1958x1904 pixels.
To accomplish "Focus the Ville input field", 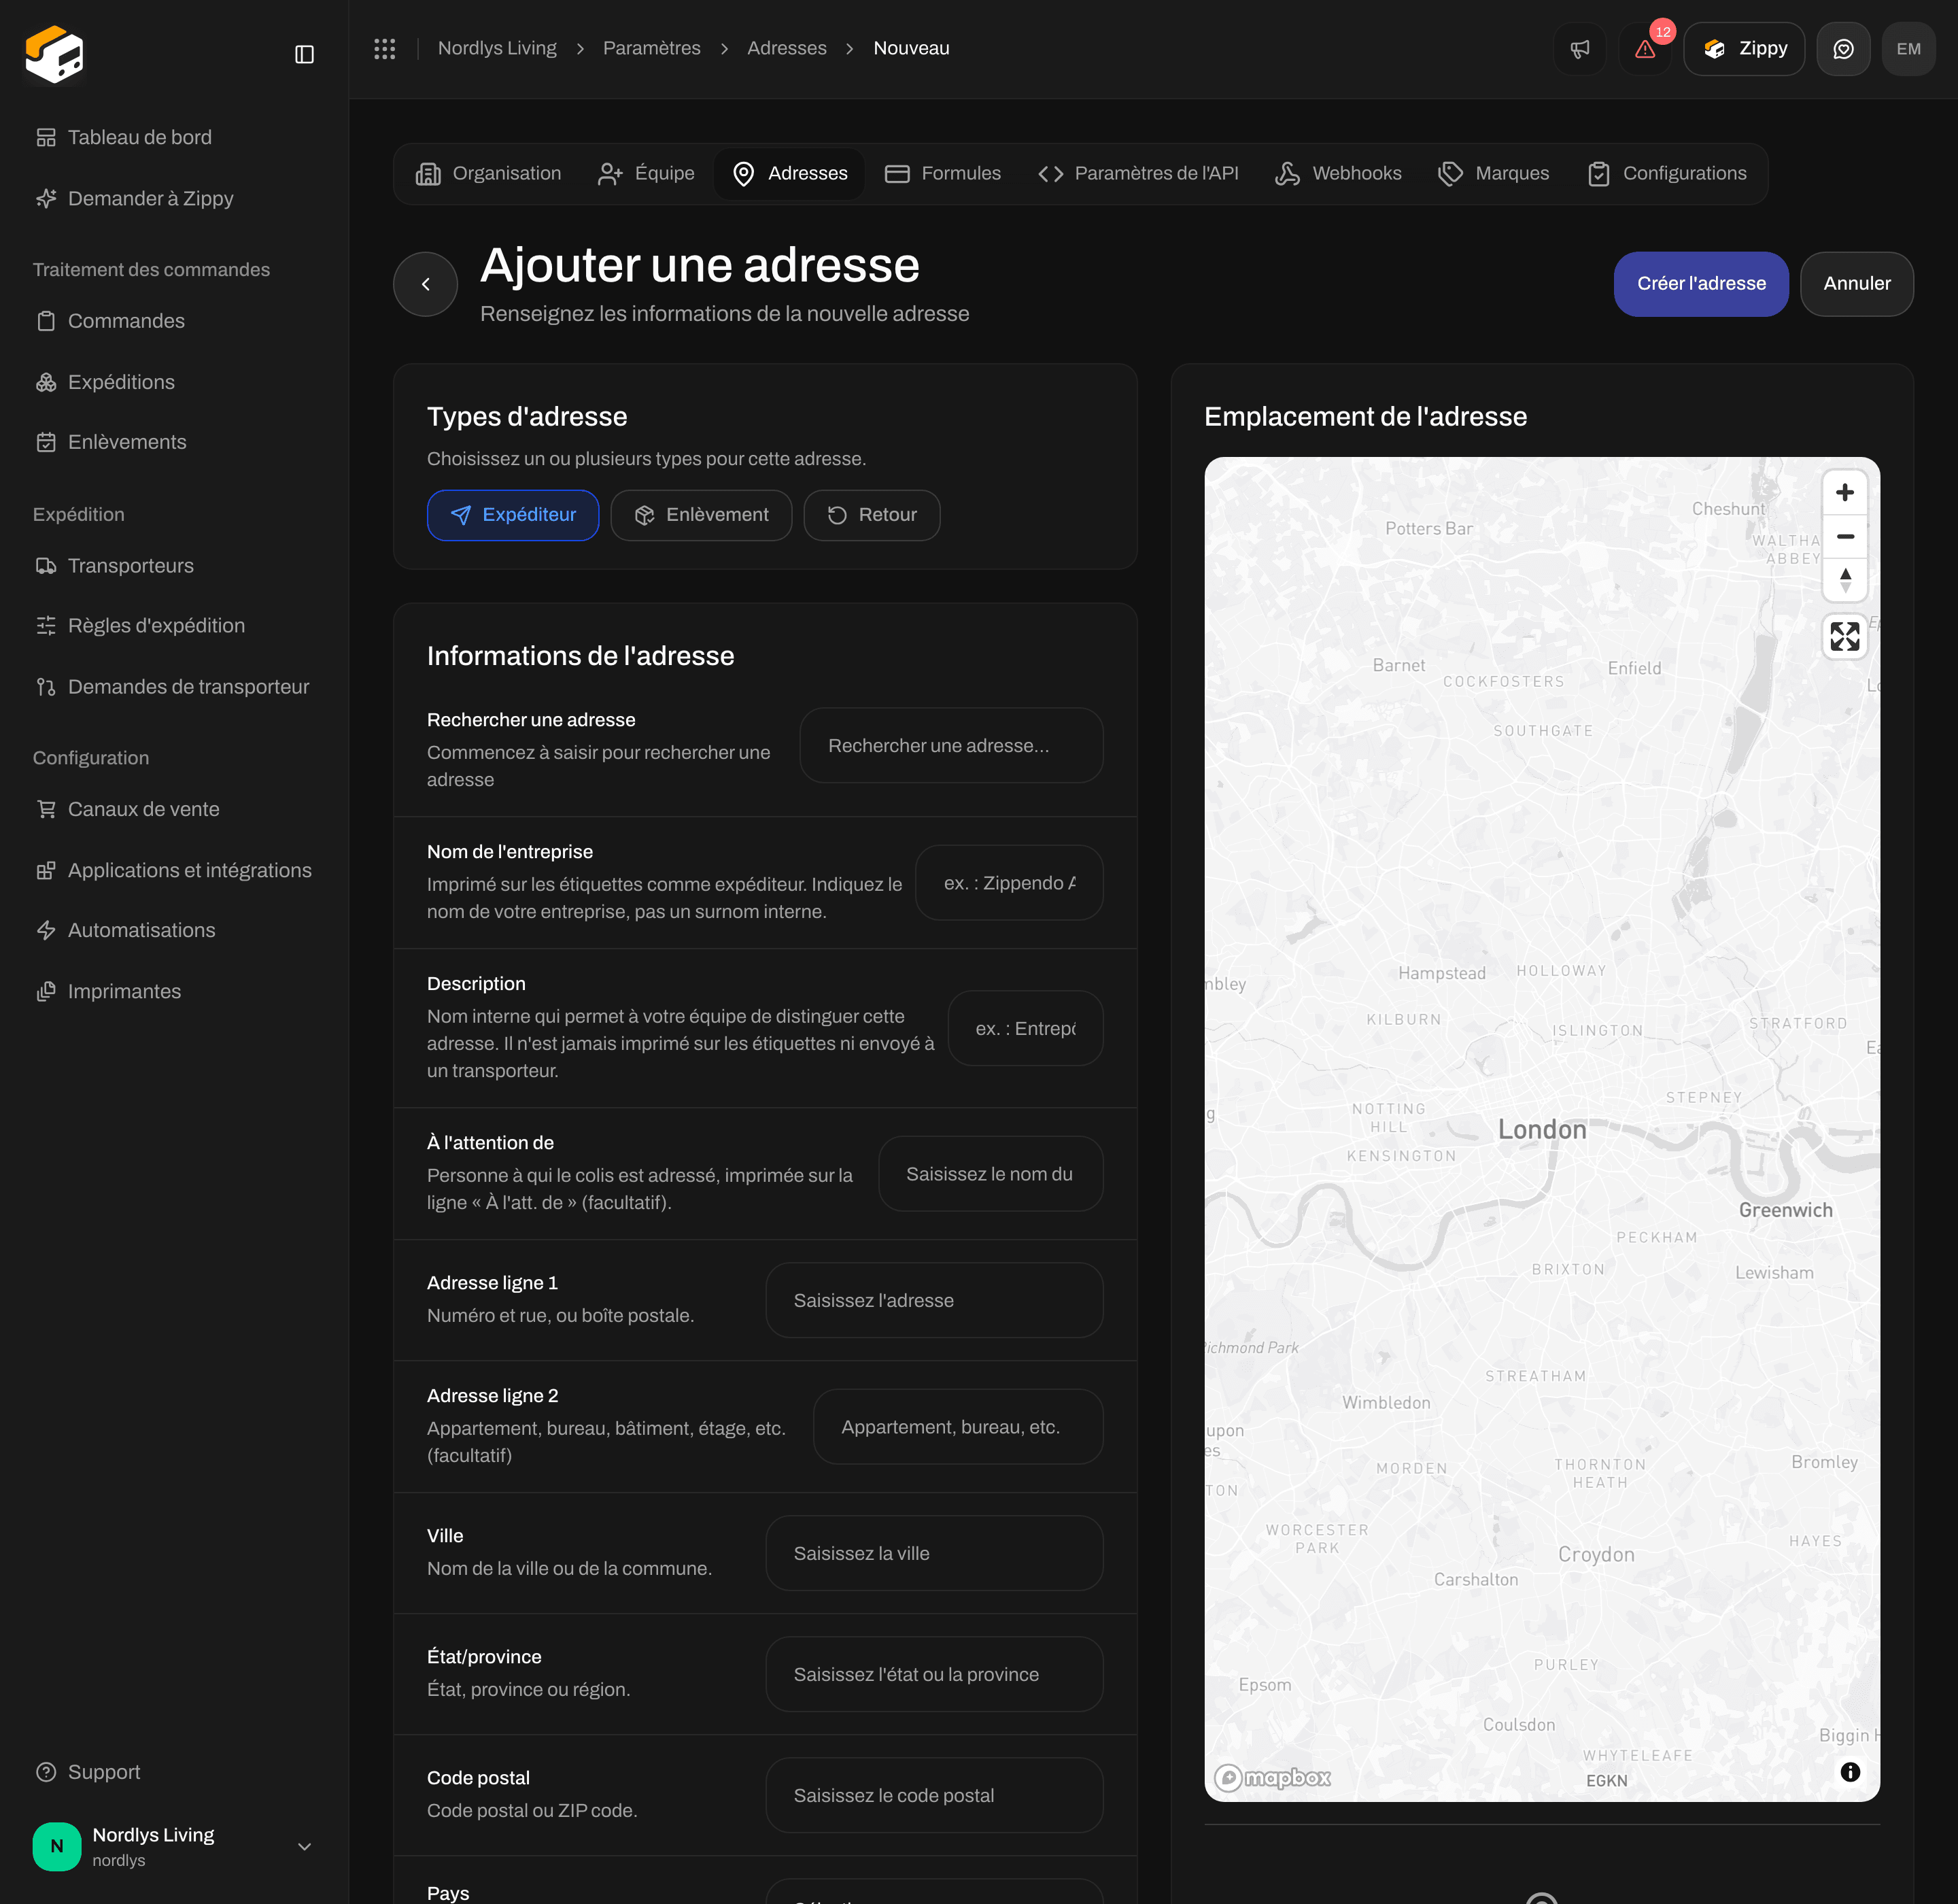I will tap(934, 1553).
